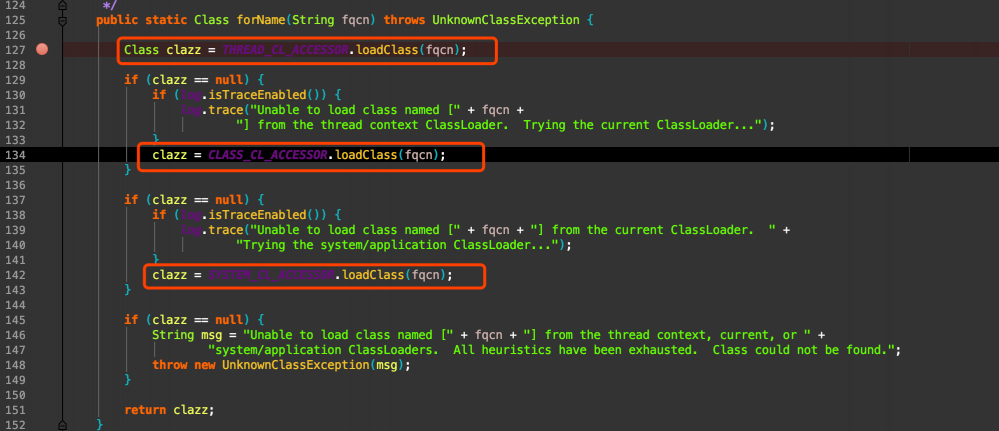
Task: Click the closing fold marker on line 152
Action: coord(62,424)
